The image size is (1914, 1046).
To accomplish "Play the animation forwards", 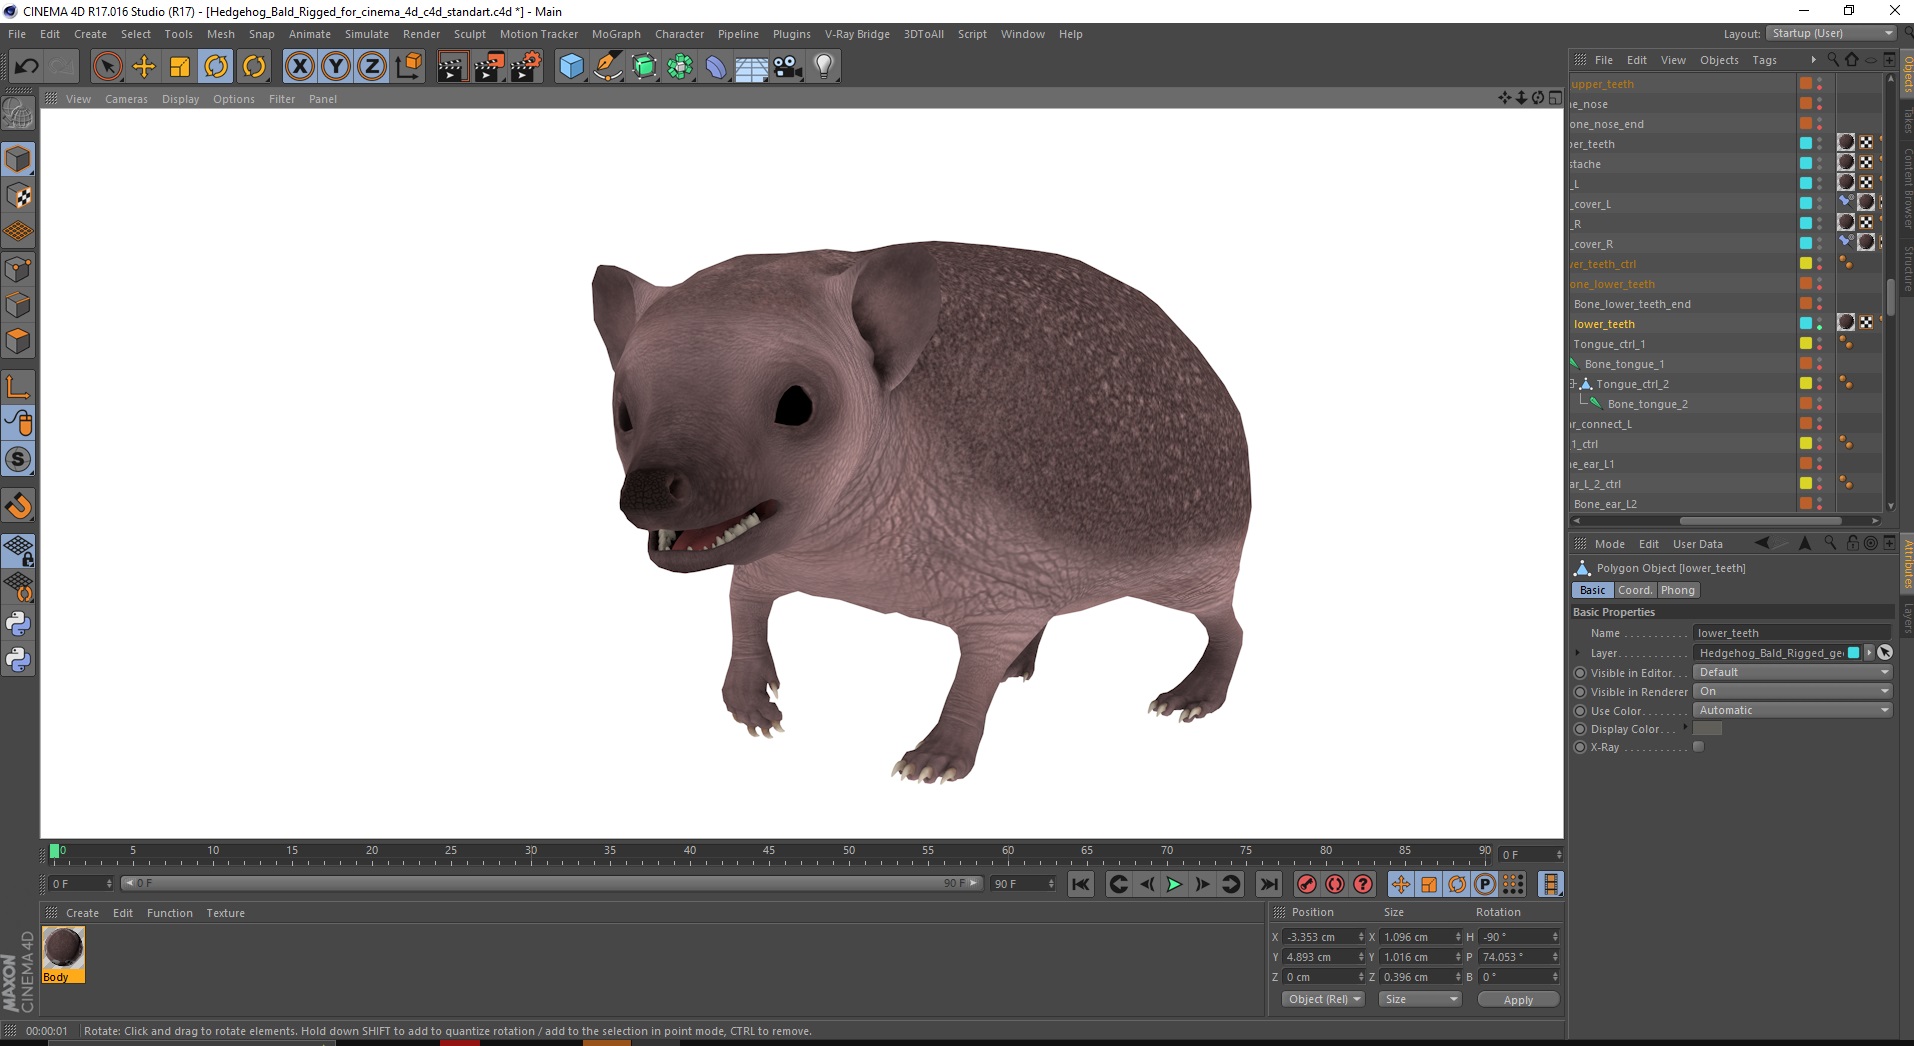I will [1174, 884].
